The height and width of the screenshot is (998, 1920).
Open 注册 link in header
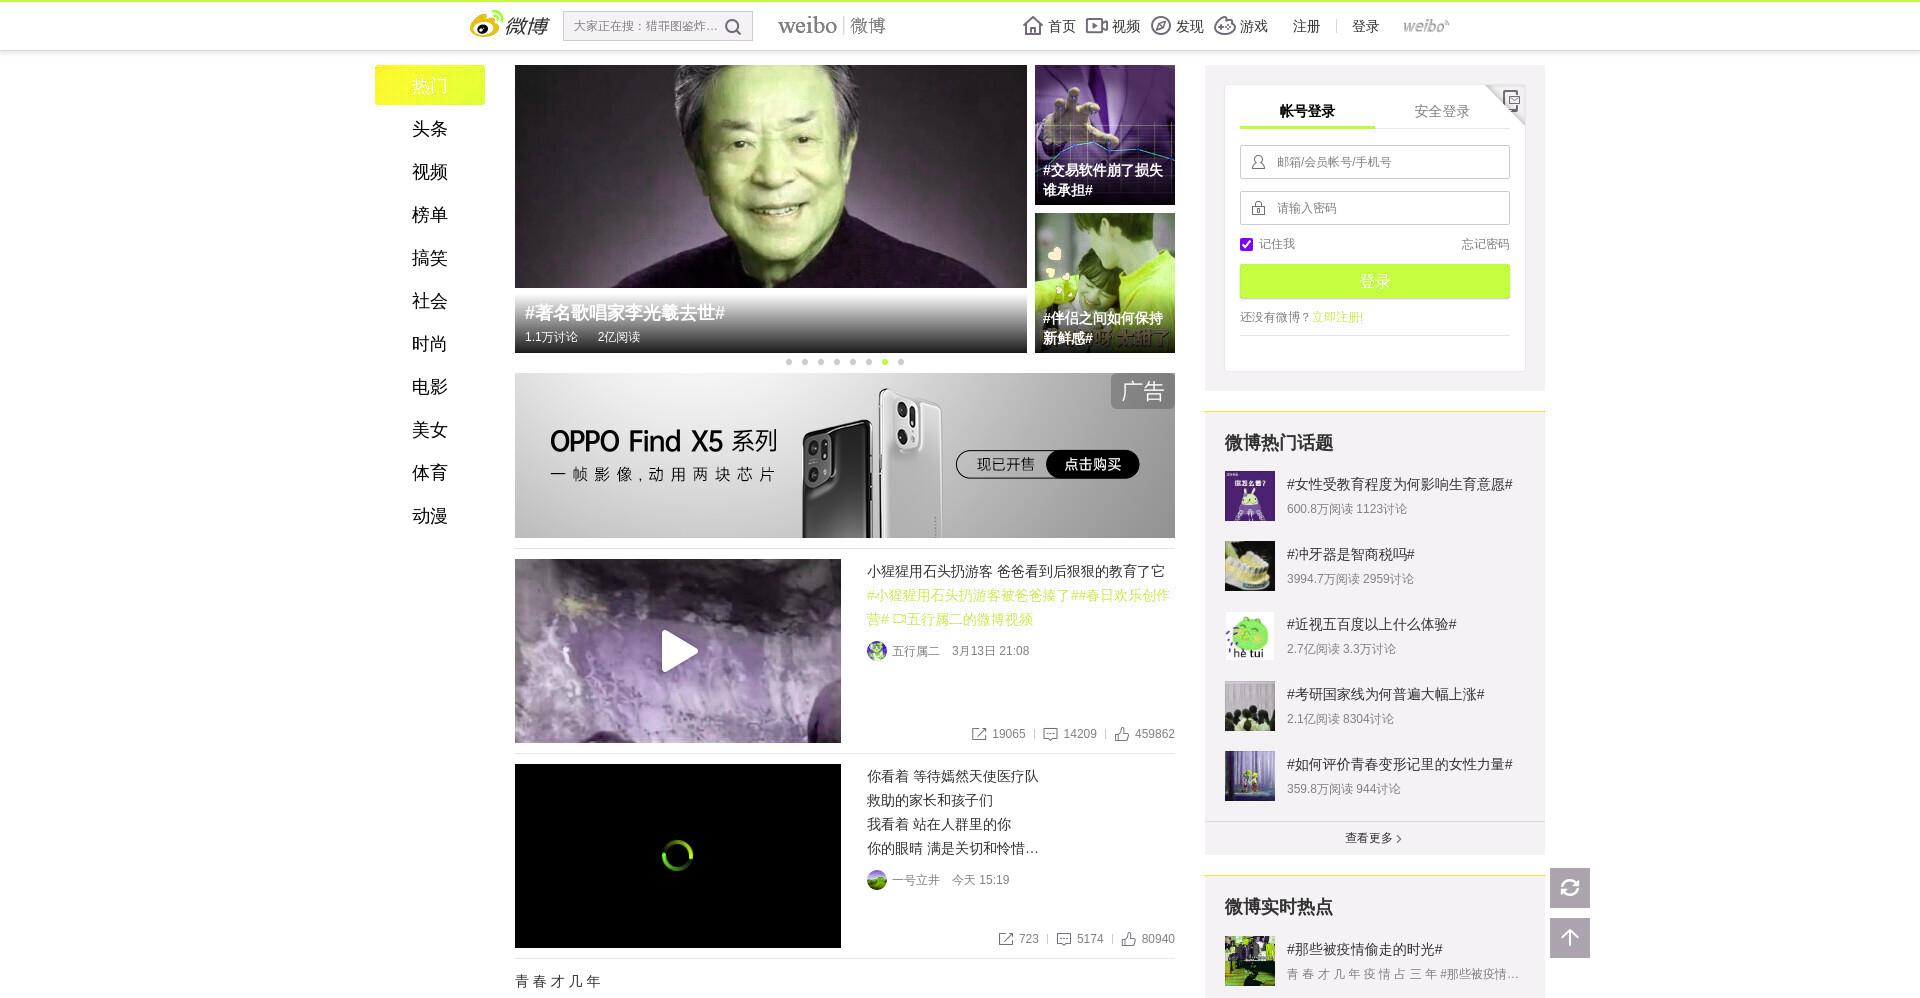[x=1306, y=26]
